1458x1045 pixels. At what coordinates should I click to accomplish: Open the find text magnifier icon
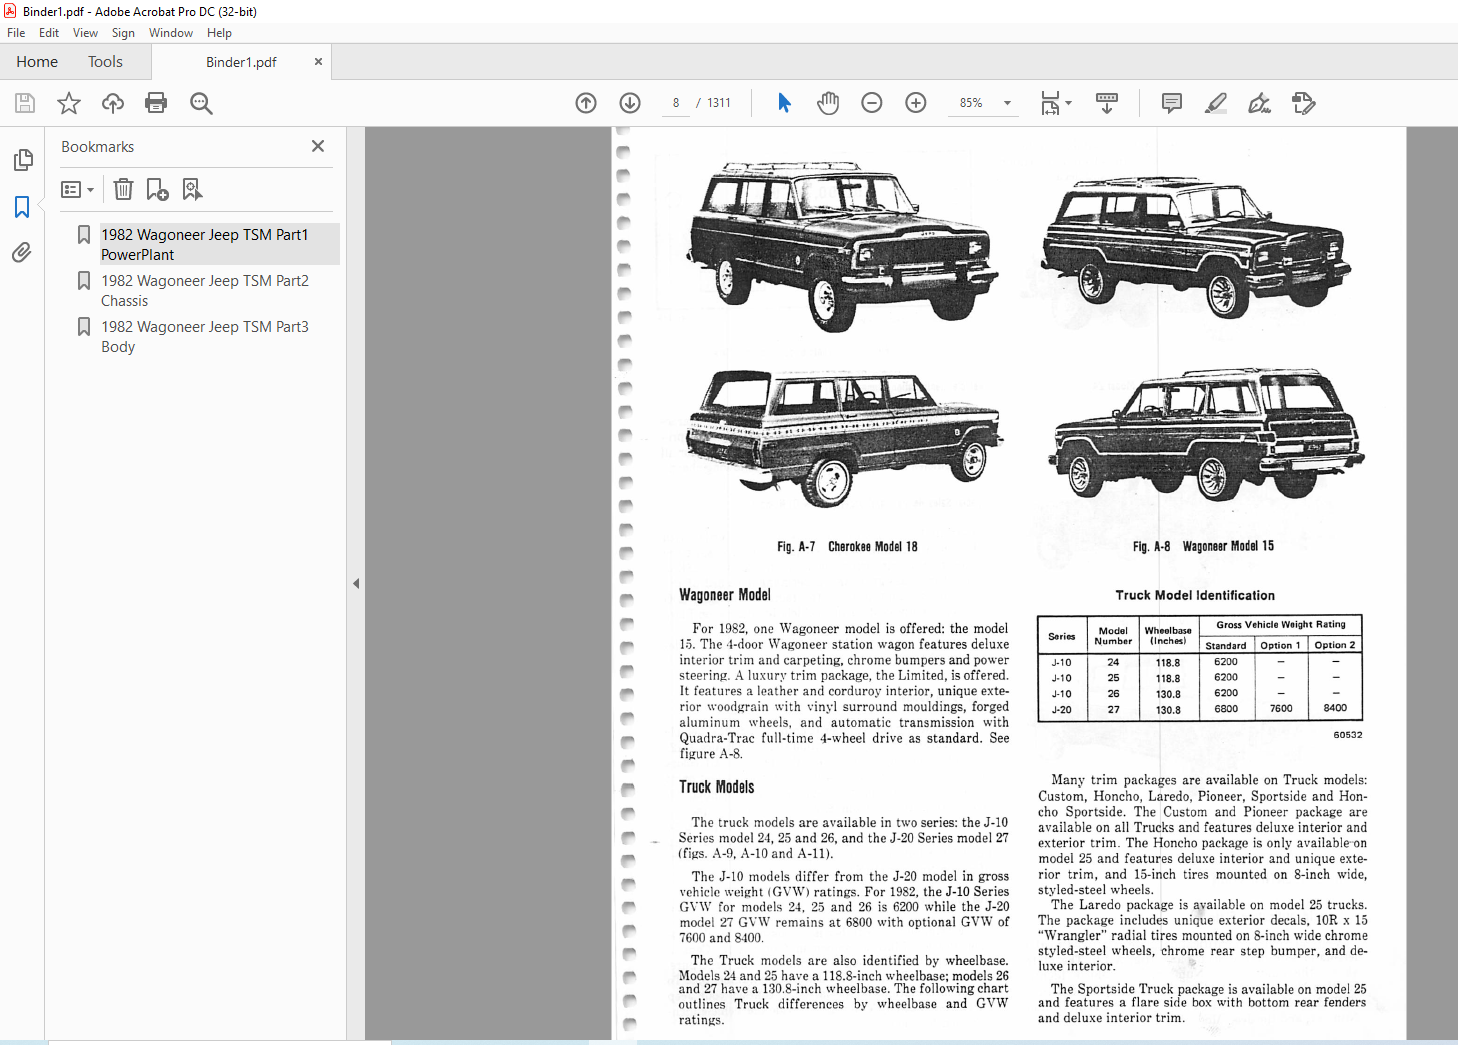point(201,103)
